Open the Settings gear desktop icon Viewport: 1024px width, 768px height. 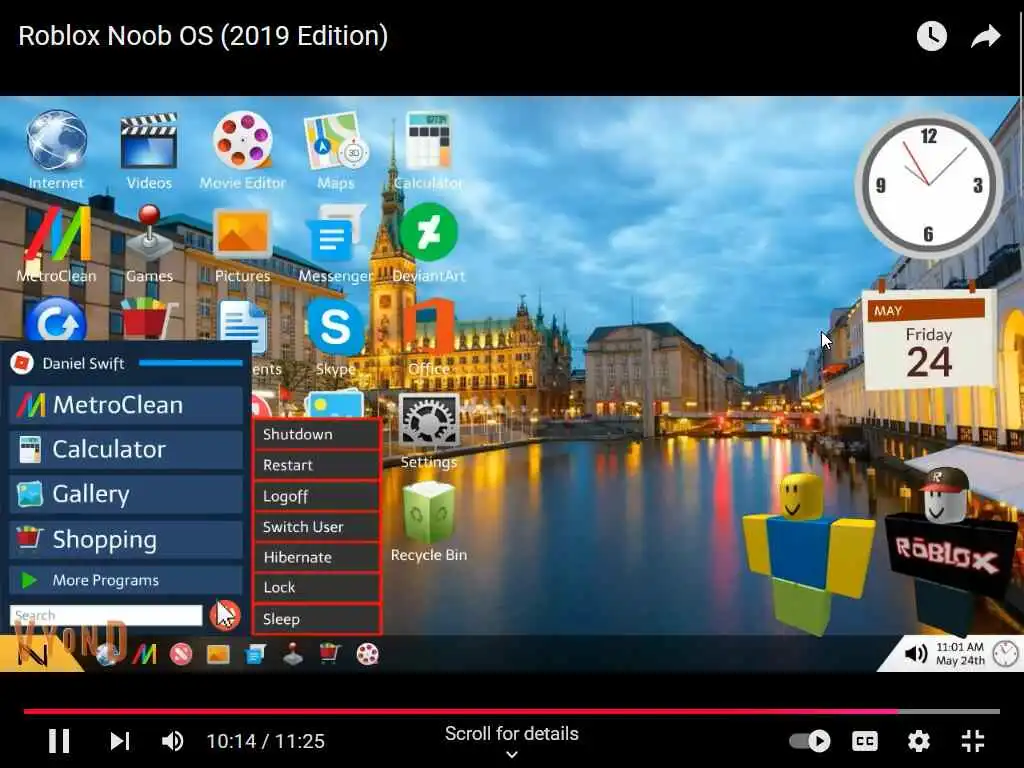tap(428, 421)
